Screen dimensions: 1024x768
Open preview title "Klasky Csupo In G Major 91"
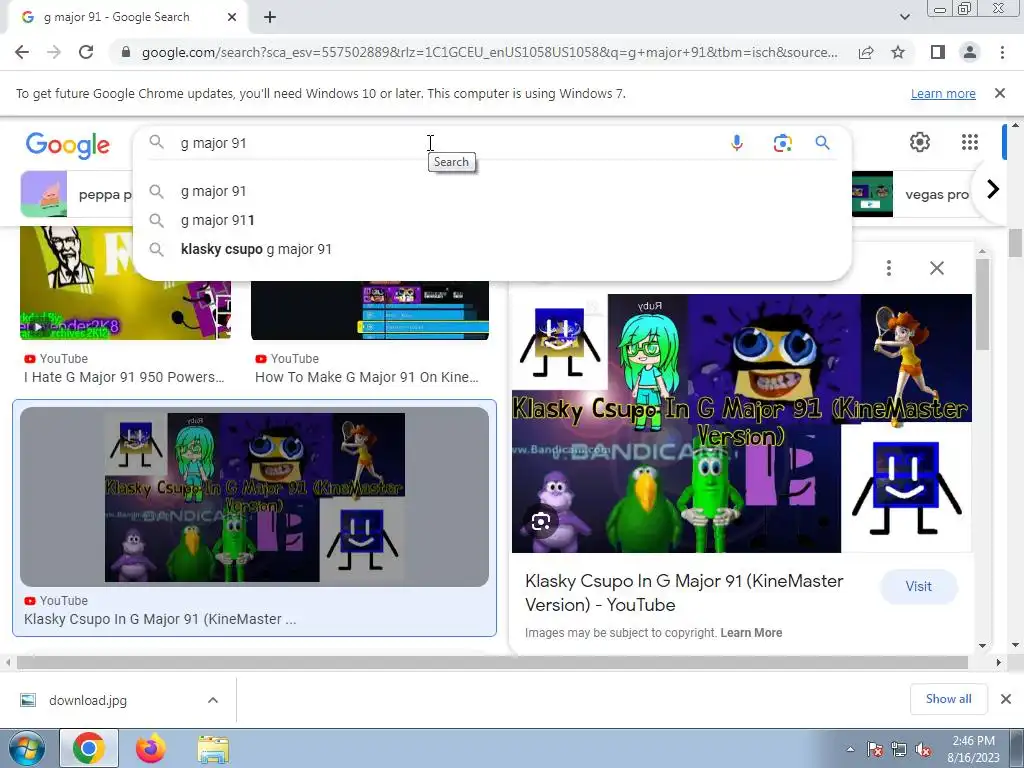684,593
